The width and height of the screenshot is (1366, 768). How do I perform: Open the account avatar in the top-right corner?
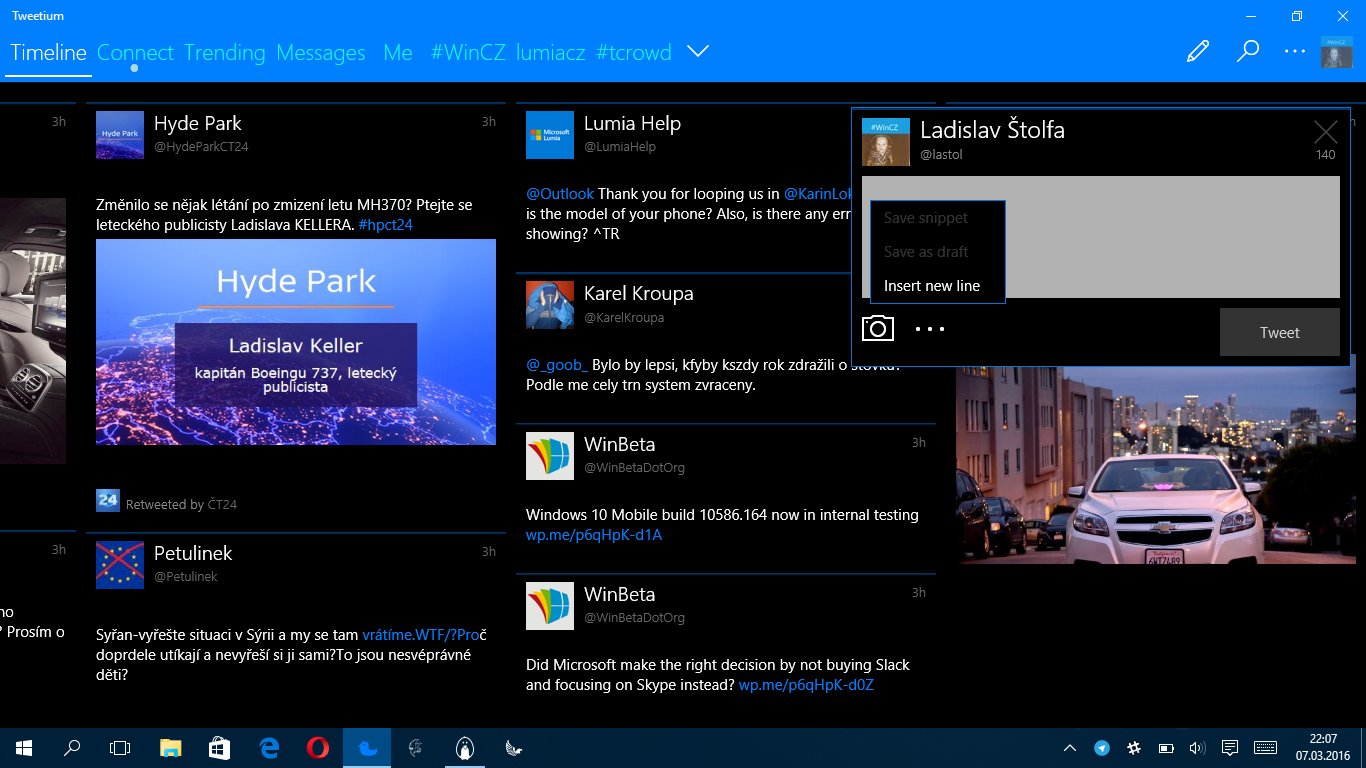(1337, 52)
